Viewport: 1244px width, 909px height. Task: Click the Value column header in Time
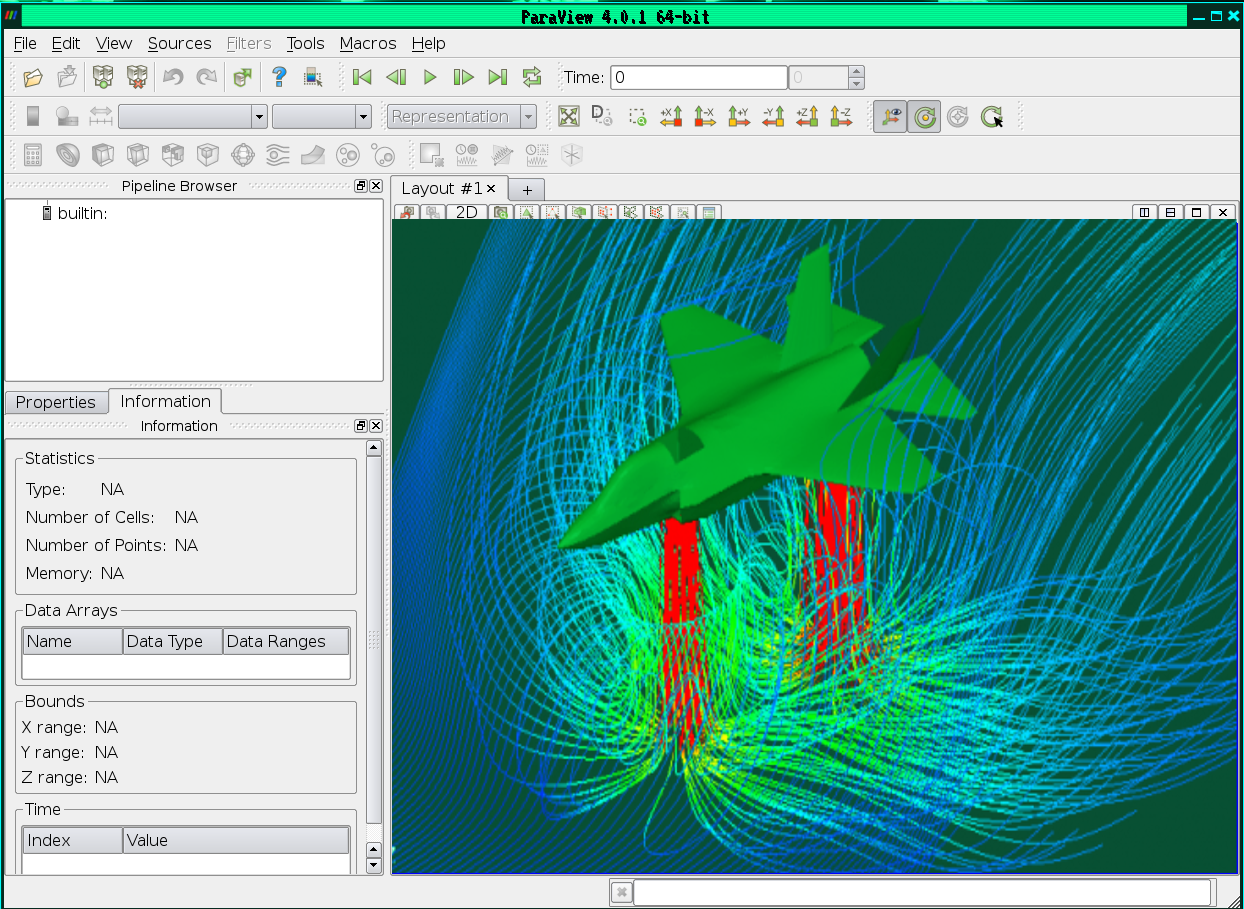click(x=236, y=840)
